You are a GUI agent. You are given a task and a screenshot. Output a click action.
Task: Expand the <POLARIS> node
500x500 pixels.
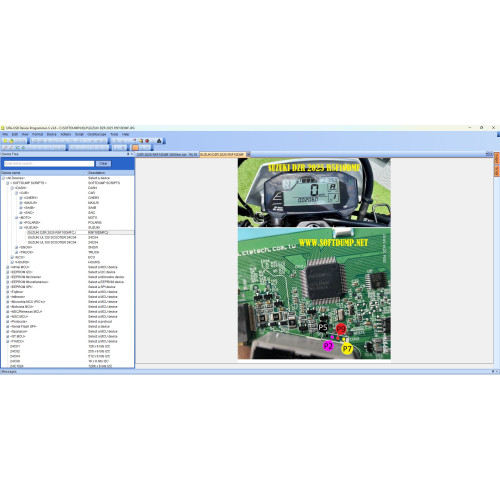tap(21, 222)
